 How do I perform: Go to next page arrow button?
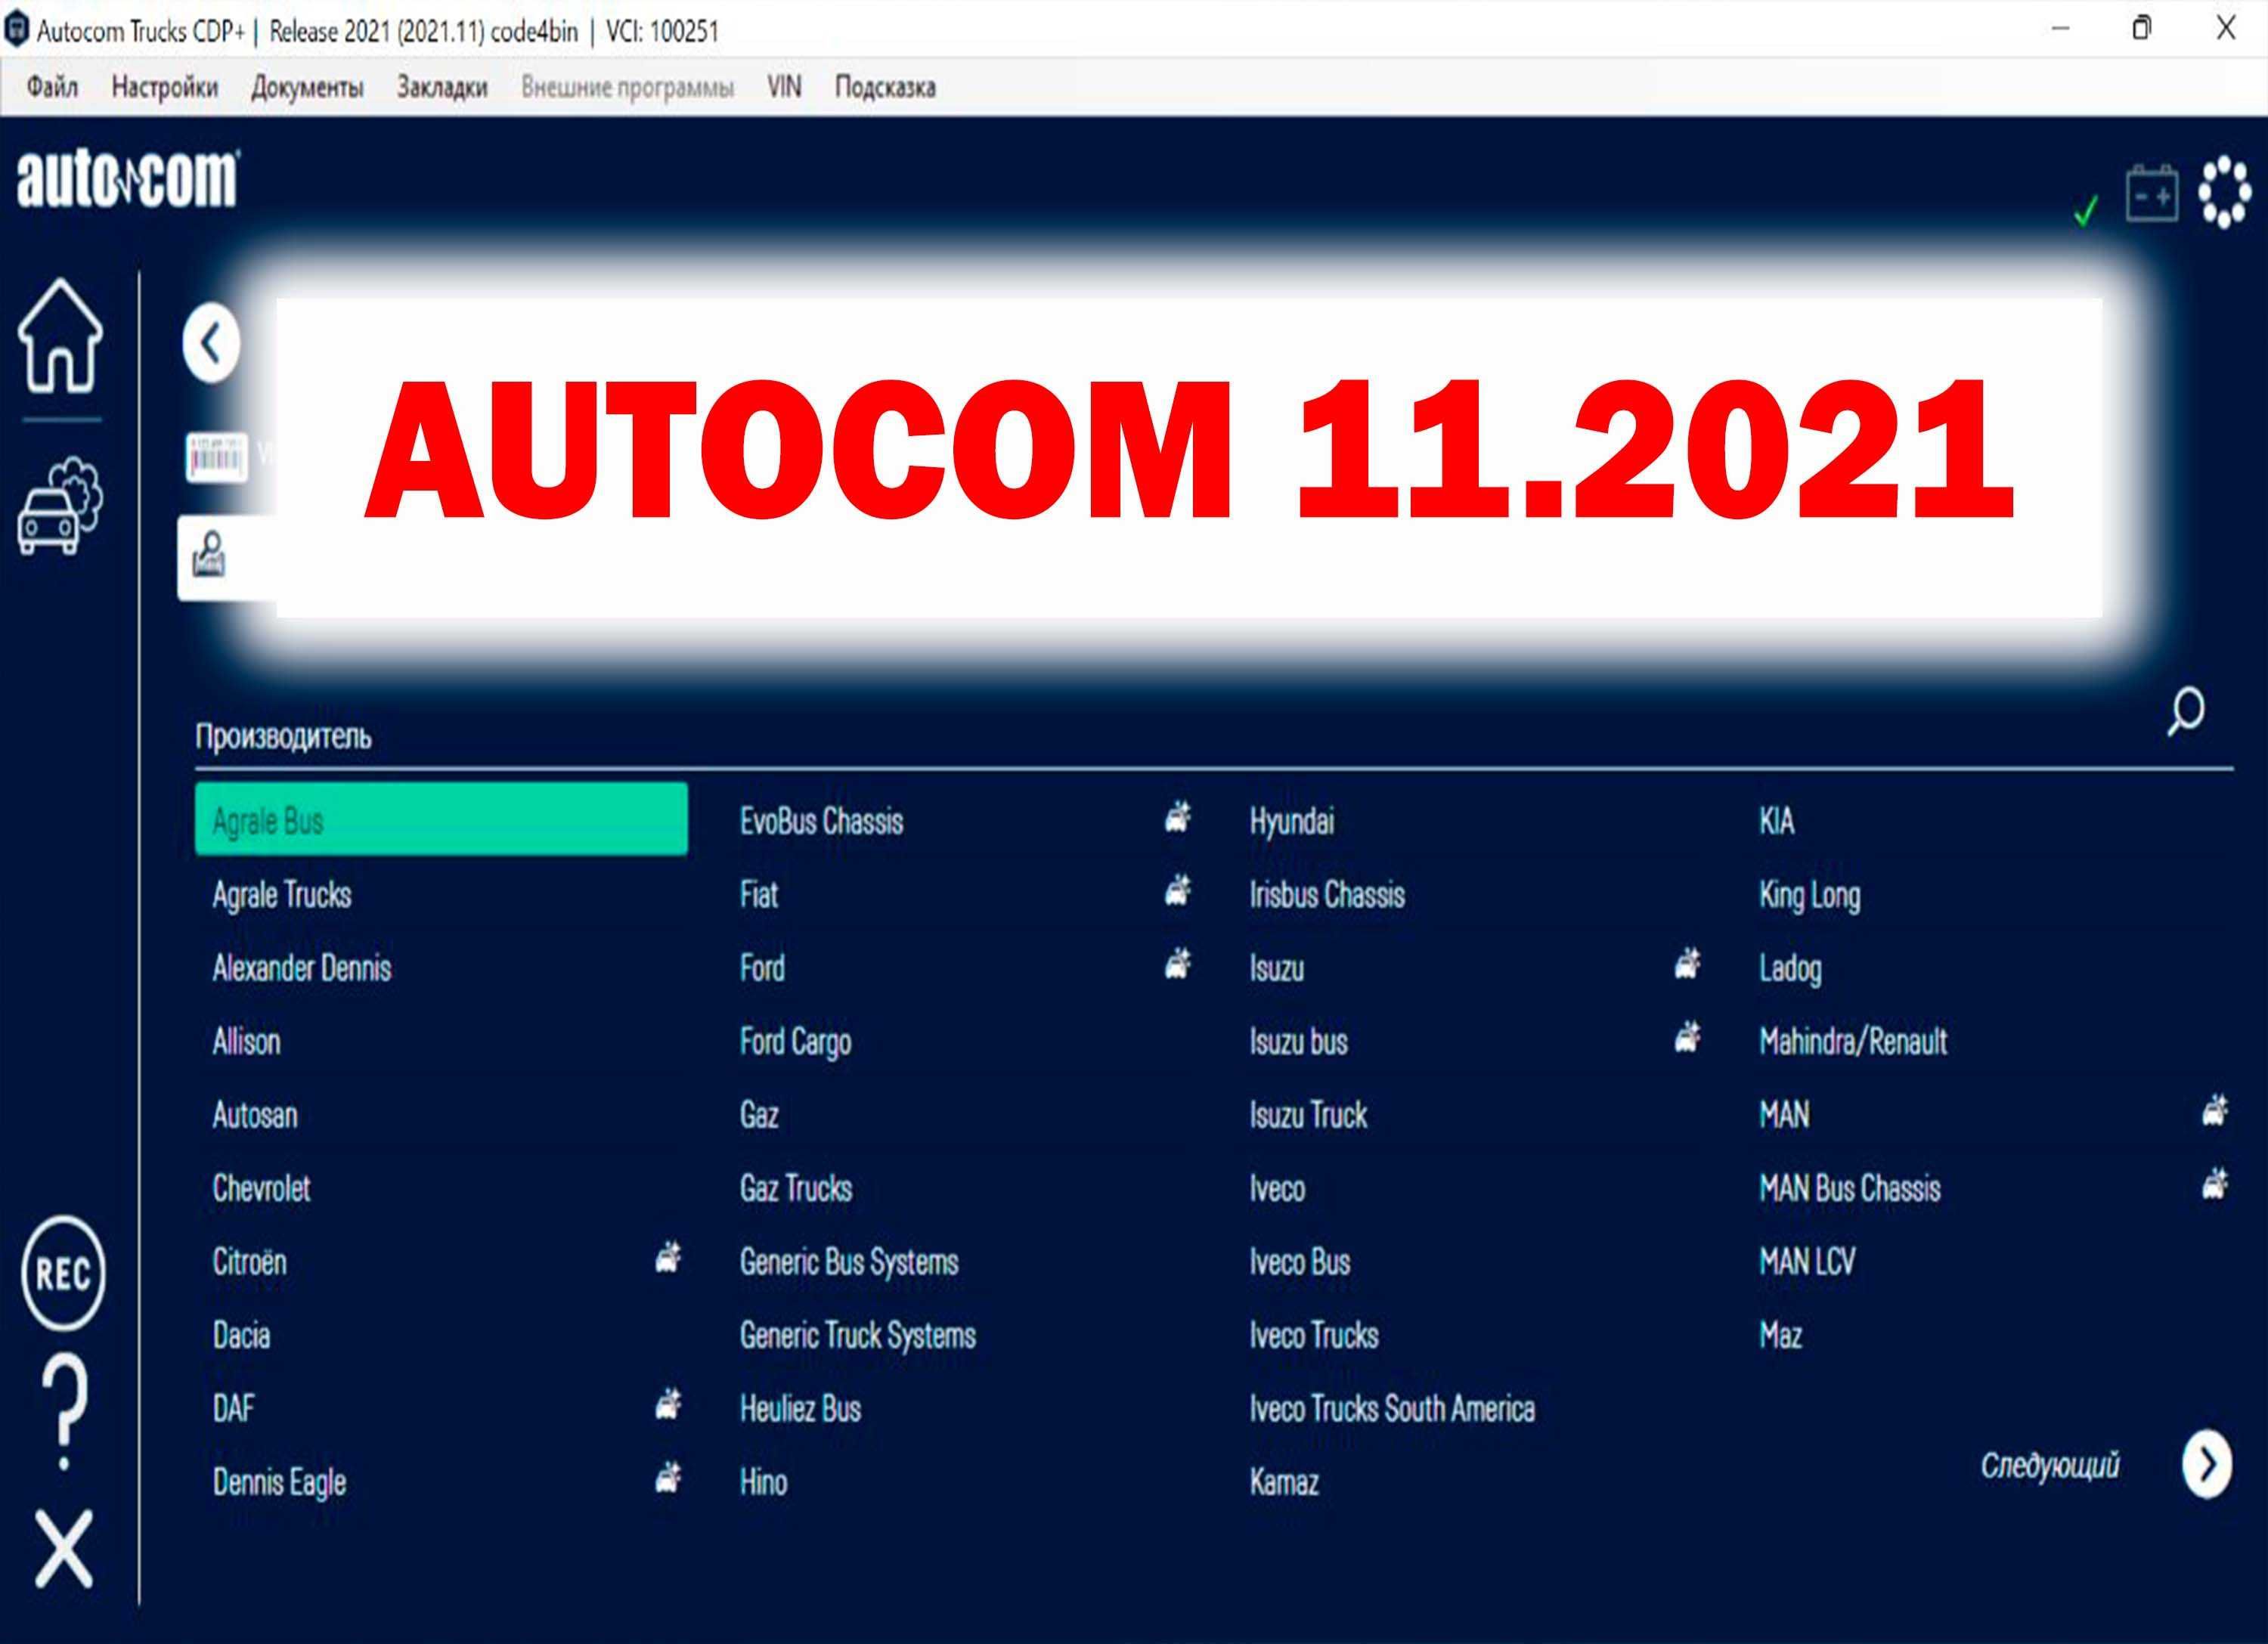pyautogui.click(x=2206, y=1465)
